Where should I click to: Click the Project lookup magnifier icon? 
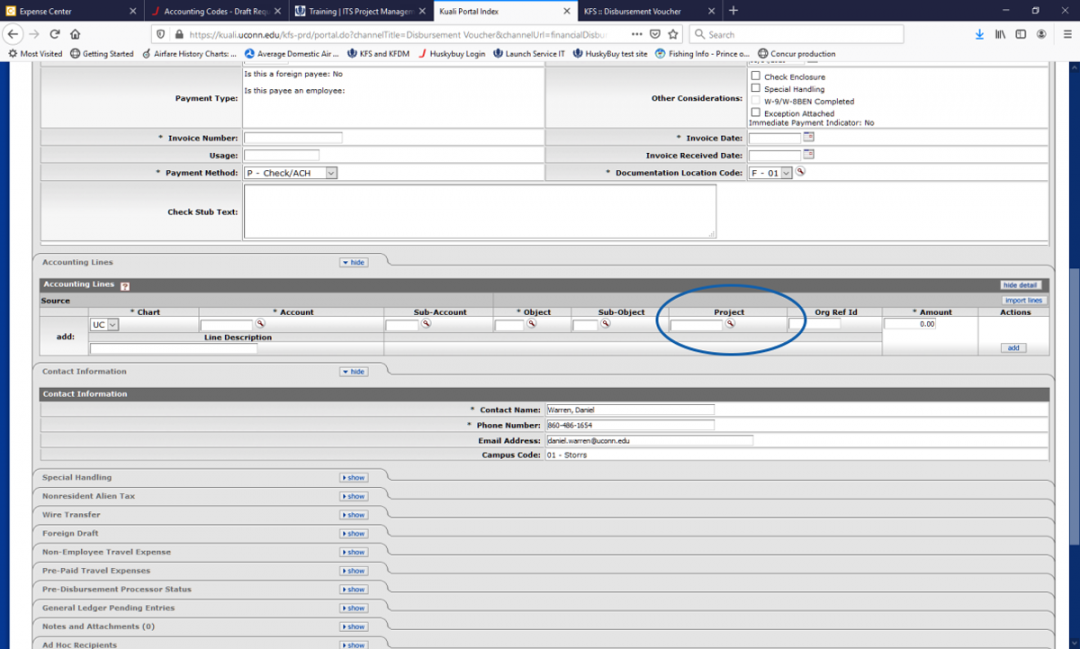pyautogui.click(x=730, y=325)
